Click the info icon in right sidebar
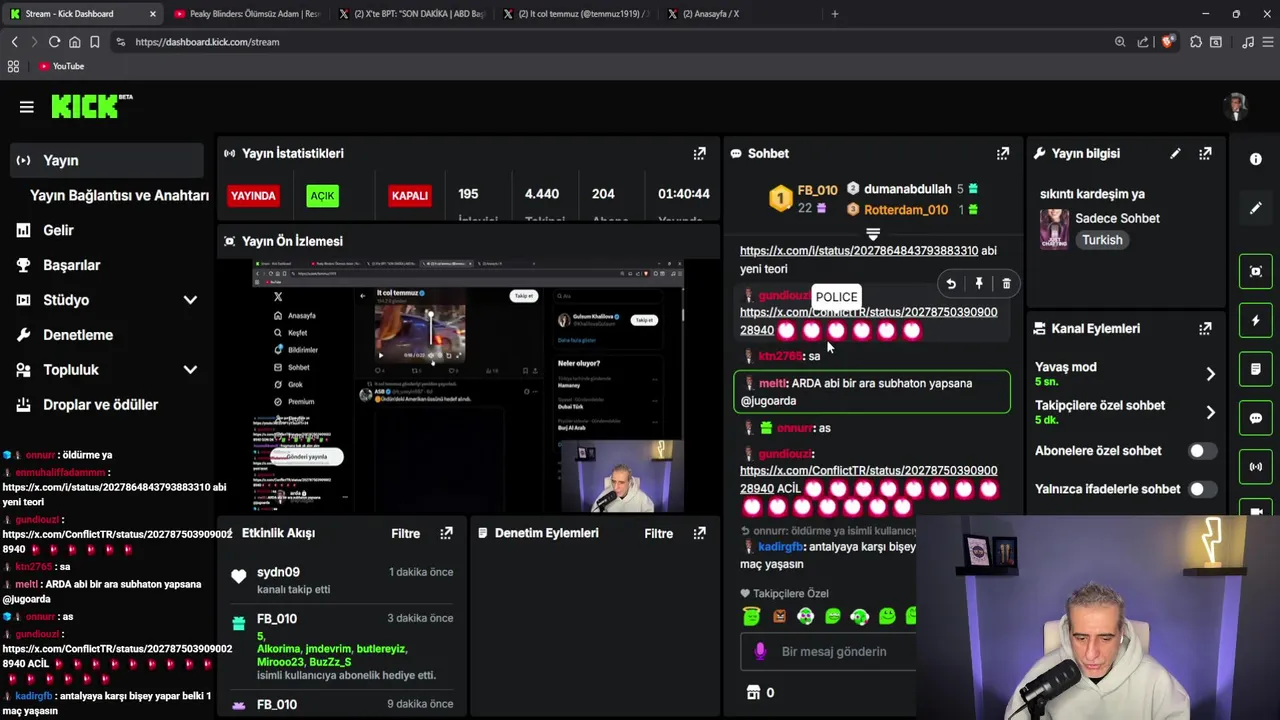The width and height of the screenshot is (1280, 720). (x=1256, y=159)
